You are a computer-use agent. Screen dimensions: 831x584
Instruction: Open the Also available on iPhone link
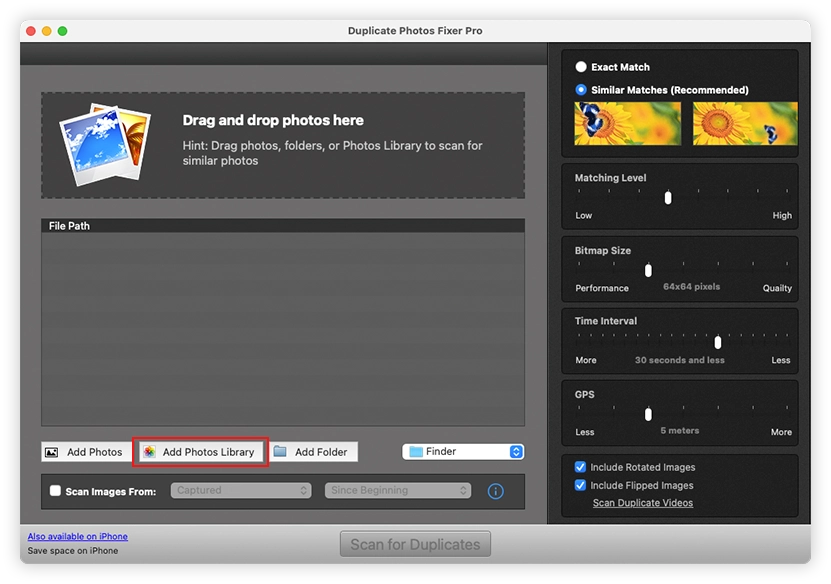(x=77, y=536)
